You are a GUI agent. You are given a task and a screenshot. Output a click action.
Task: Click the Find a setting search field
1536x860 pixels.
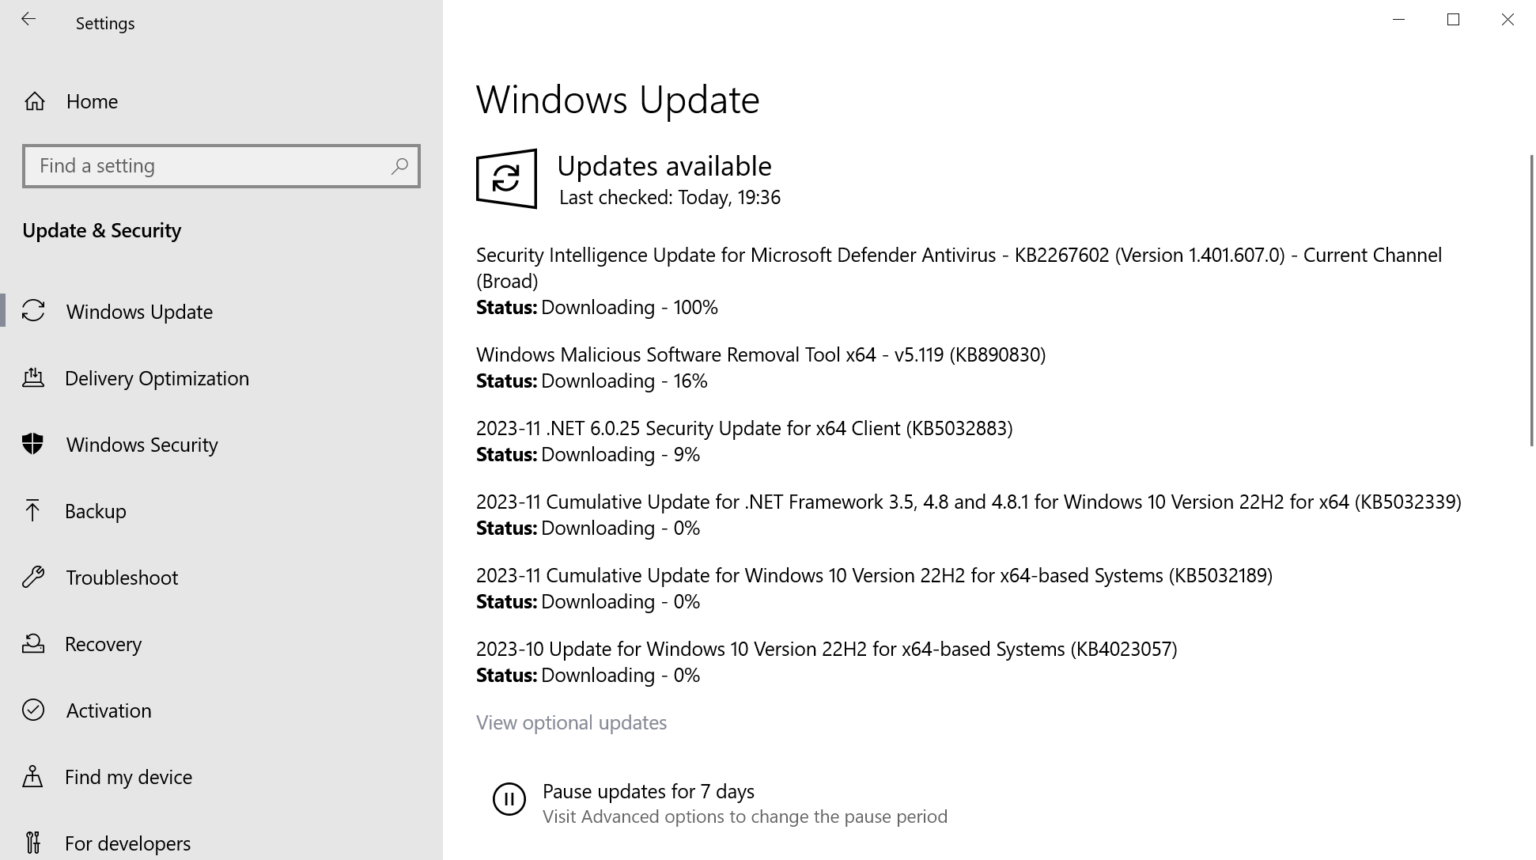coord(200,165)
